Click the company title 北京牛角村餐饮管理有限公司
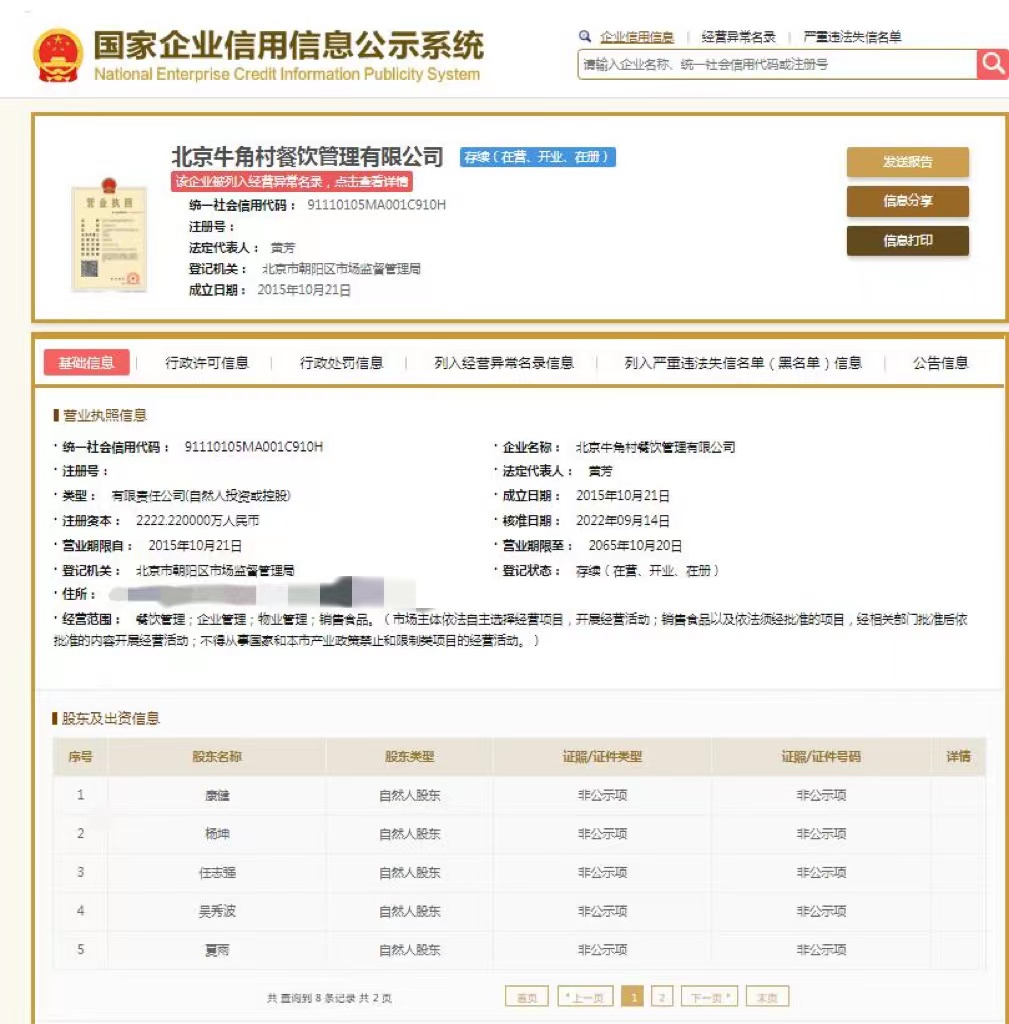The height and width of the screenshot is (1024, 1009). point(308,157)
